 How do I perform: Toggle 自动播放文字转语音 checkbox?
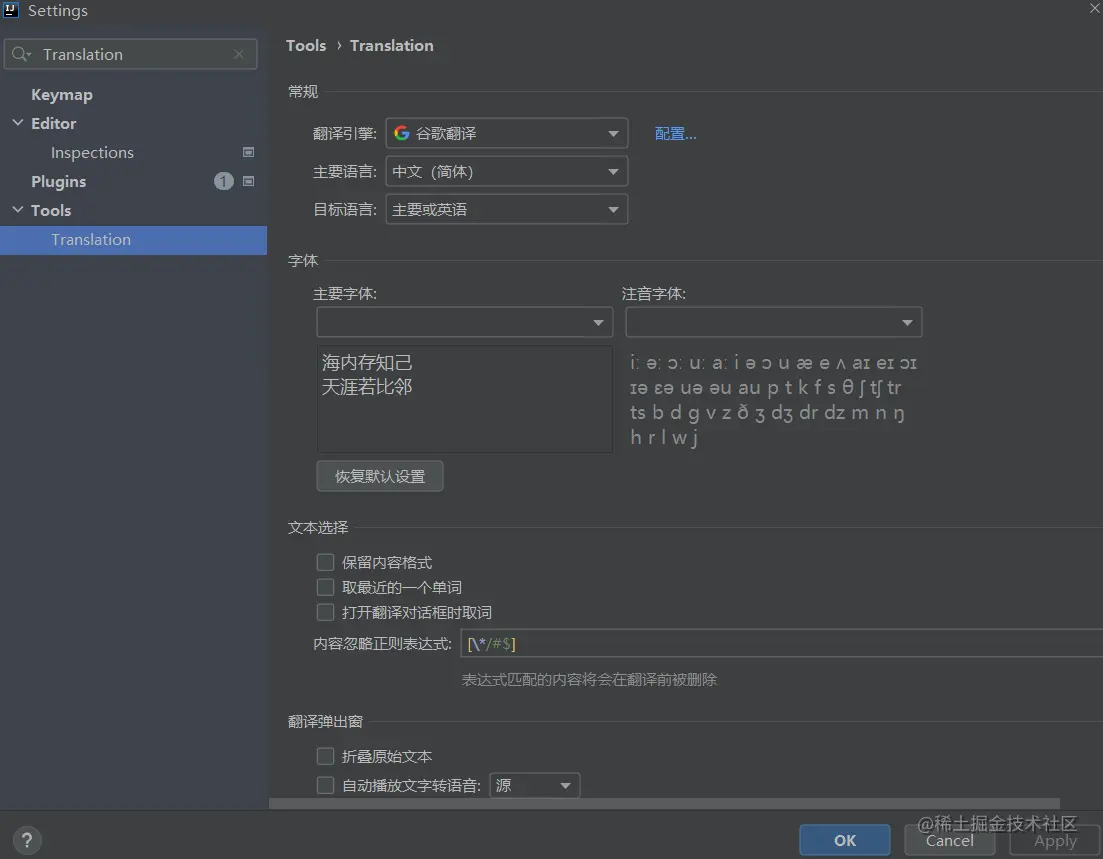click(325, 785)
